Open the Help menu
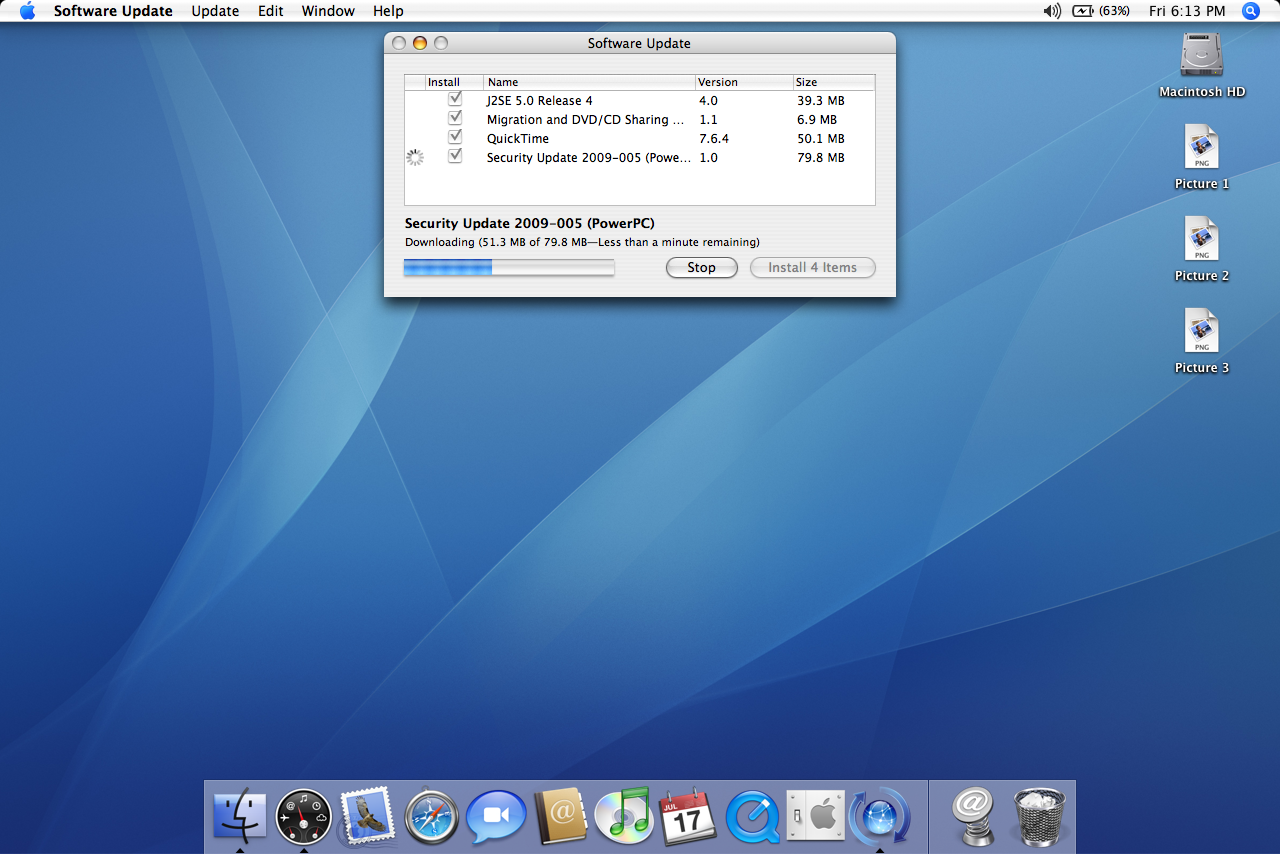1280x854 pixels. (388, 11)
